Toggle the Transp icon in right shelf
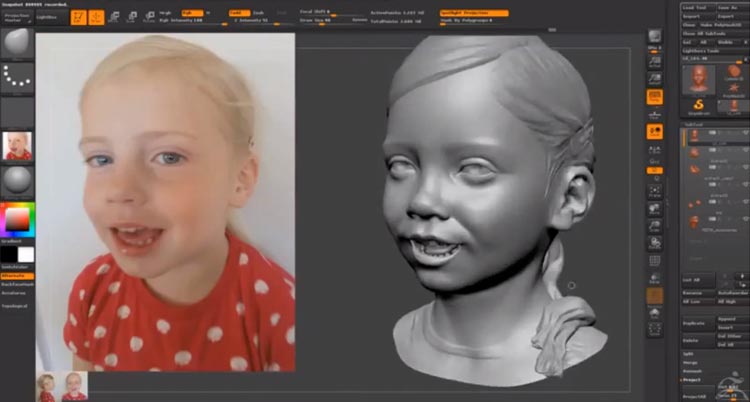The height and width of the screenshot is (402, 750). click(655, 278)
